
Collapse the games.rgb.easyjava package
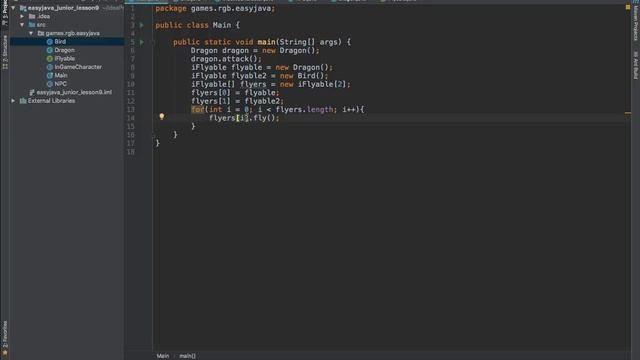pyautogui.click(x=31, y=33)
